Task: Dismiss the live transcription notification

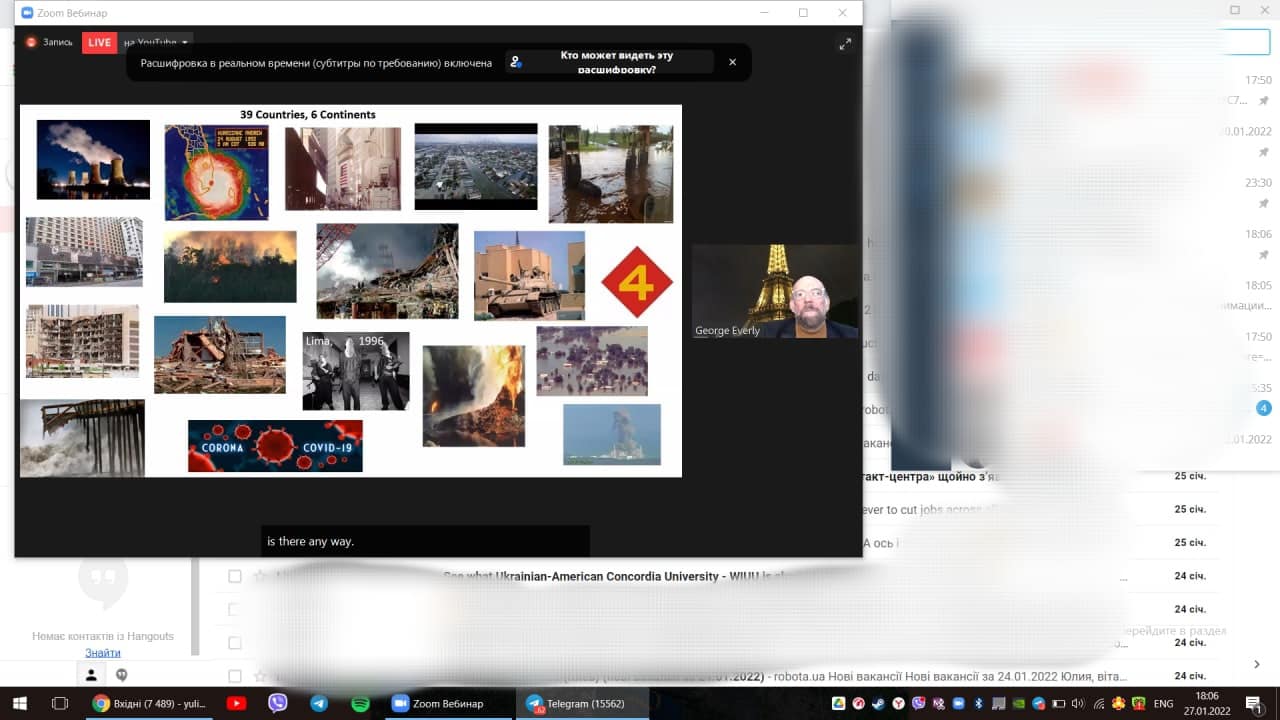Action: (x=732, y=62)
